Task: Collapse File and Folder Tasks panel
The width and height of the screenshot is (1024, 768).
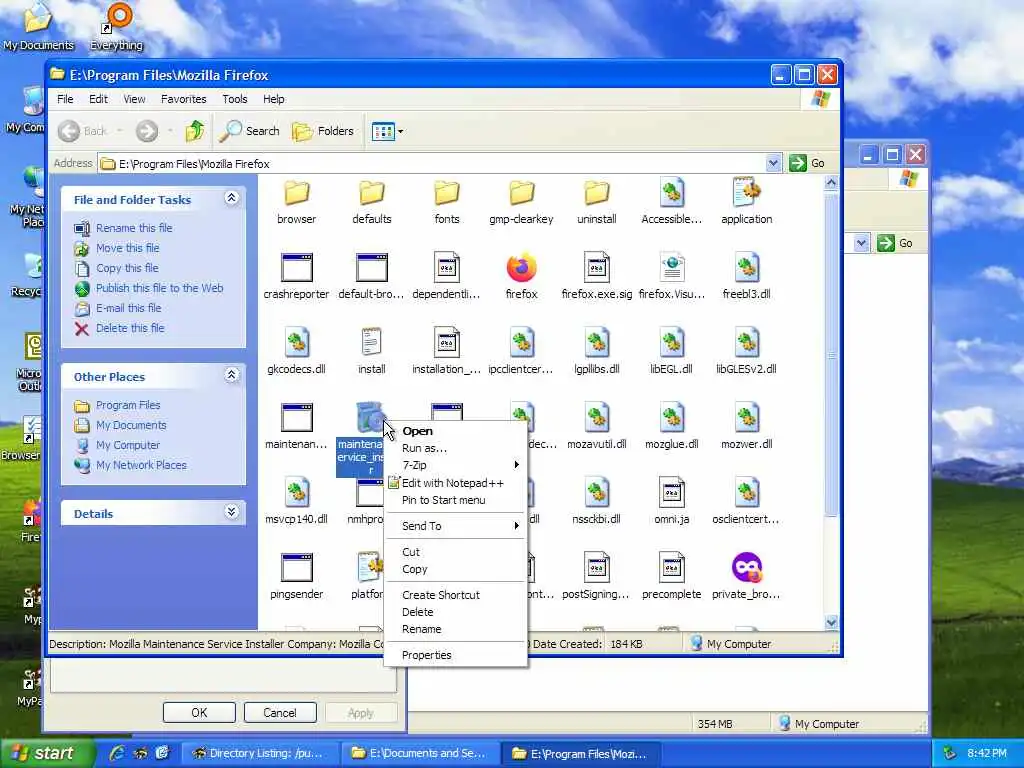Action: pyautogui.click(x=231, y=198)
